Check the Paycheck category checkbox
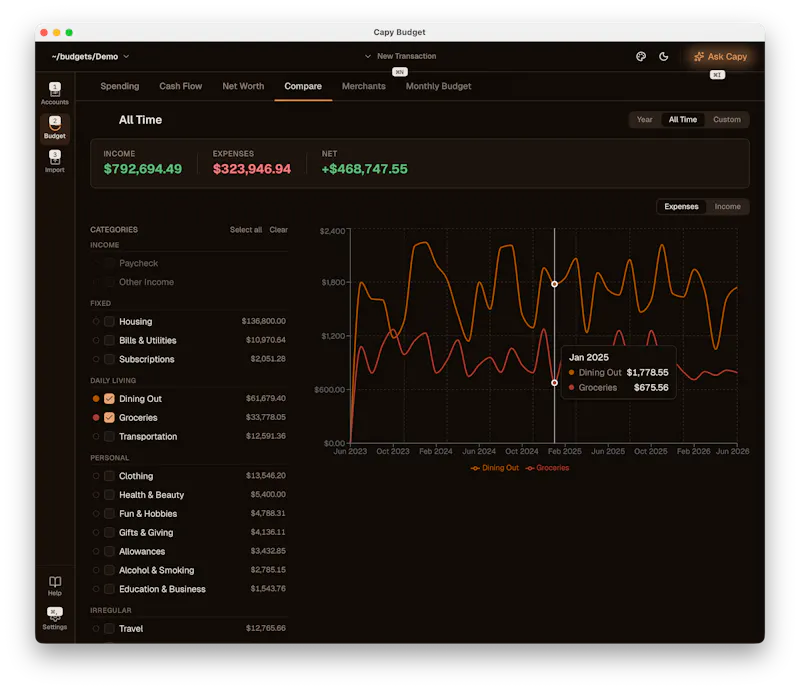 [x=109, y=263]
